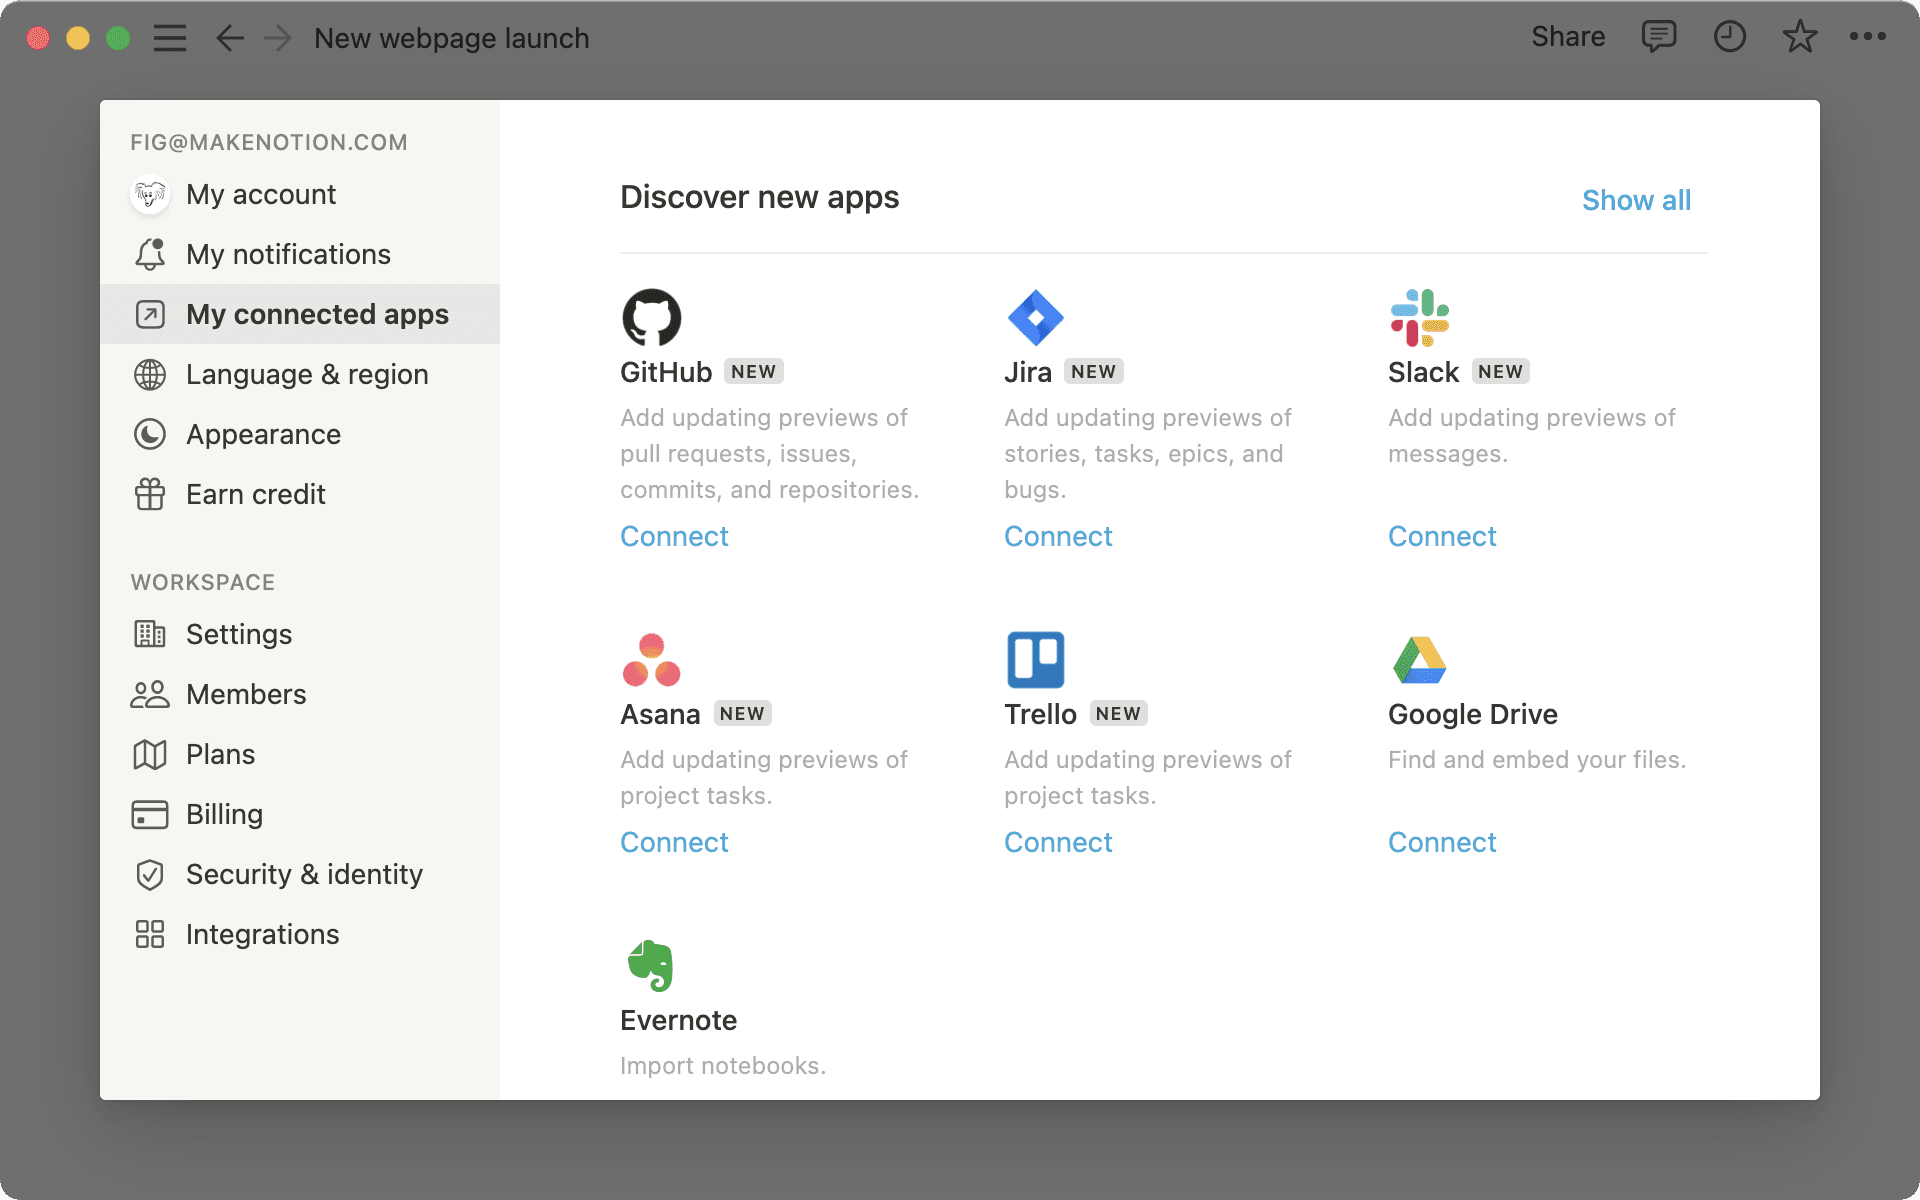Click the Jira diamond icon
Image resolution: width=1920 pixels, height=1200 pixels.
pos(1035,316)
